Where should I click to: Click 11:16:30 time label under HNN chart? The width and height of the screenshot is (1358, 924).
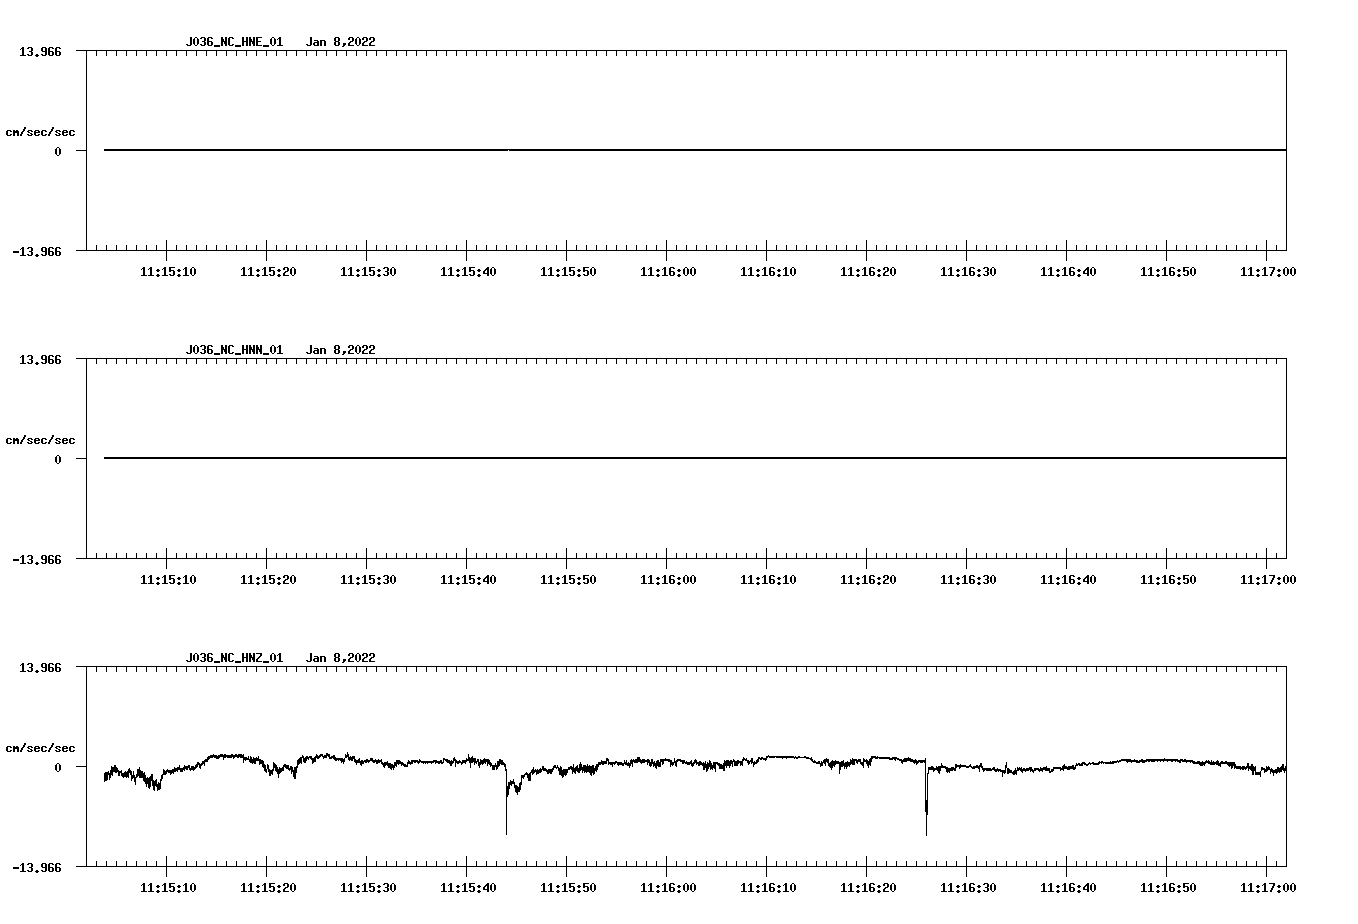tap(968, 580)
